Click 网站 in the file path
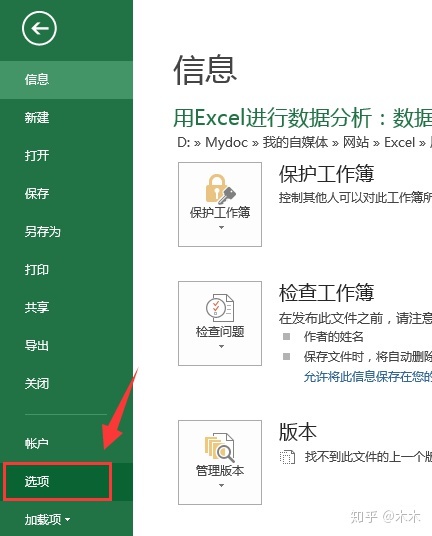 (x=356, y=143)
